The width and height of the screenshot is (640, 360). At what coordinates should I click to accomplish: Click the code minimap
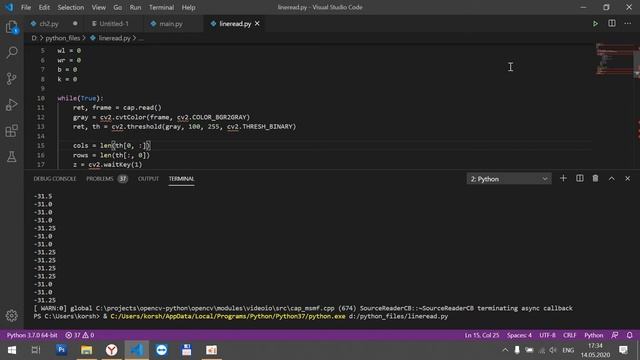614,60
